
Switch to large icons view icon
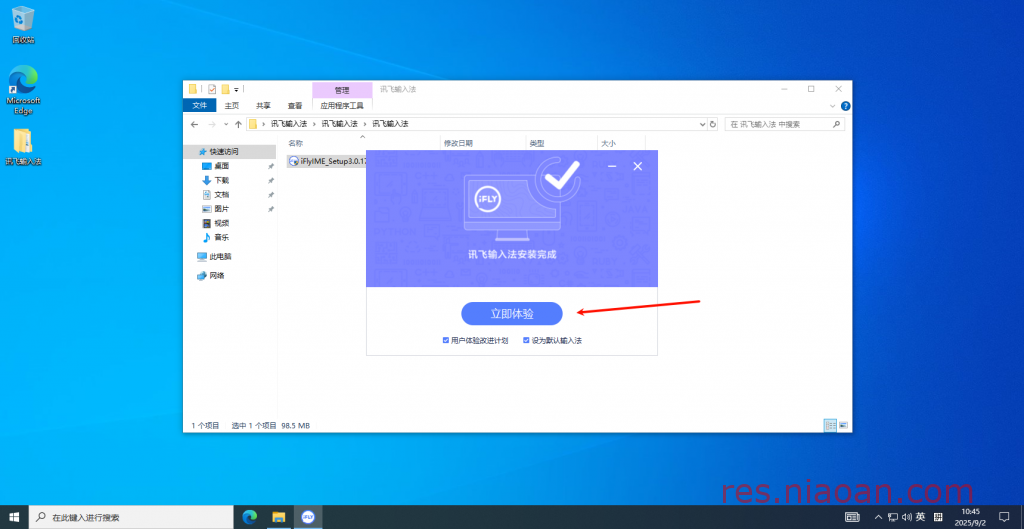843,425
